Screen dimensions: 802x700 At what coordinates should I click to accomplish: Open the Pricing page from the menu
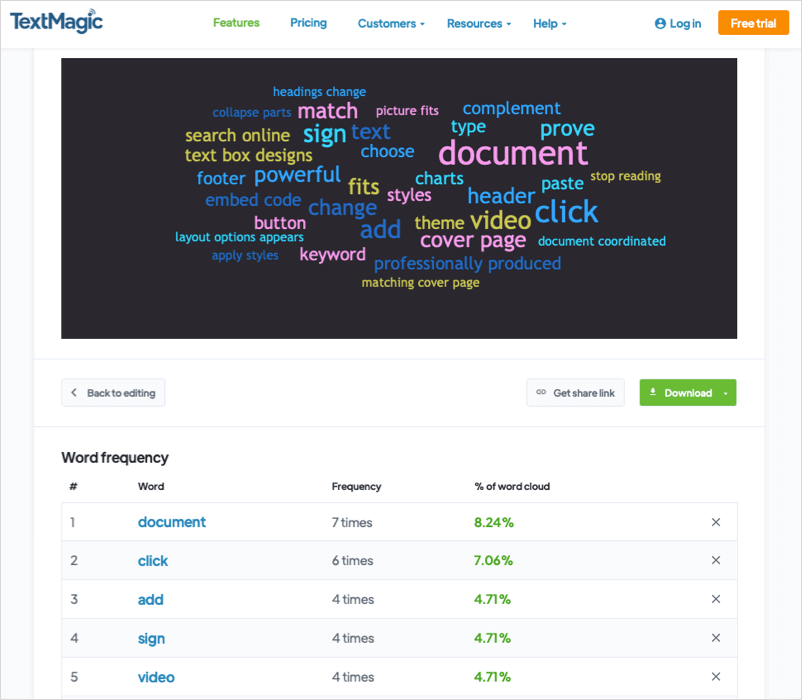tap(308, 23)
